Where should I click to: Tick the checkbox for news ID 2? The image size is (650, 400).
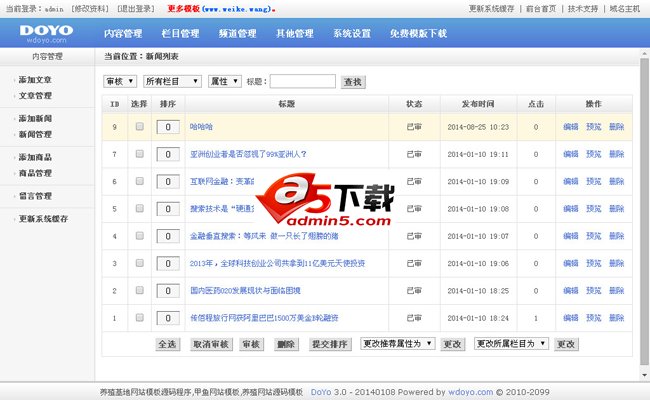pos(140,290)
